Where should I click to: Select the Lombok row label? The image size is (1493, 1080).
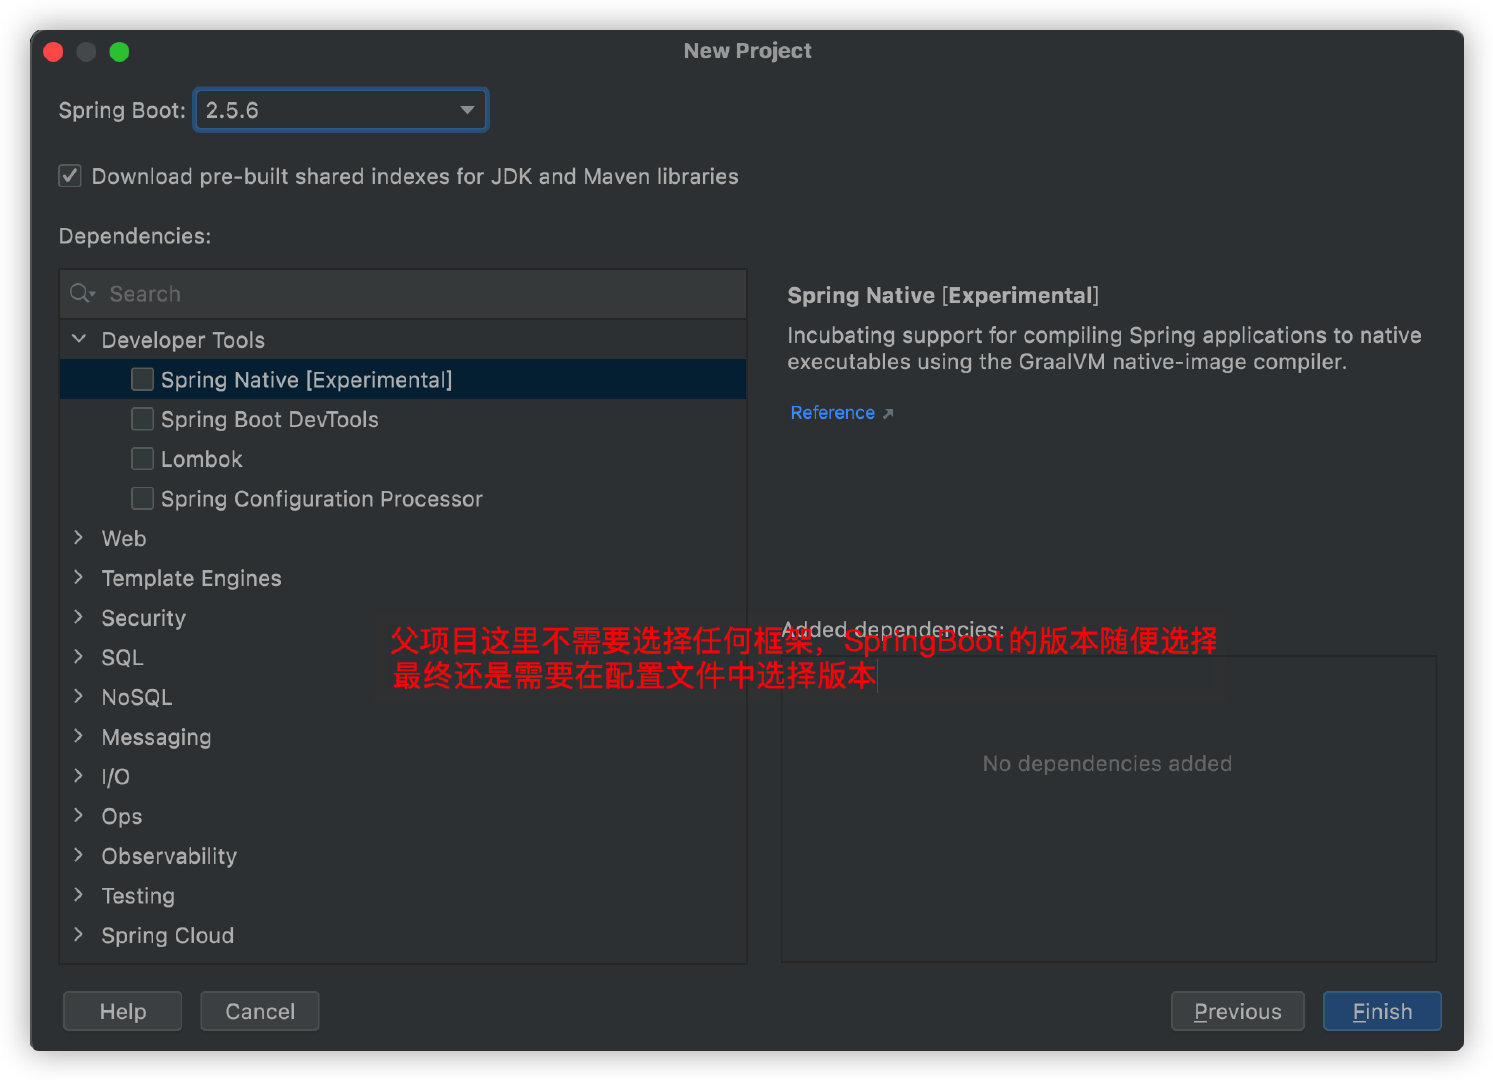pos(202,459)
